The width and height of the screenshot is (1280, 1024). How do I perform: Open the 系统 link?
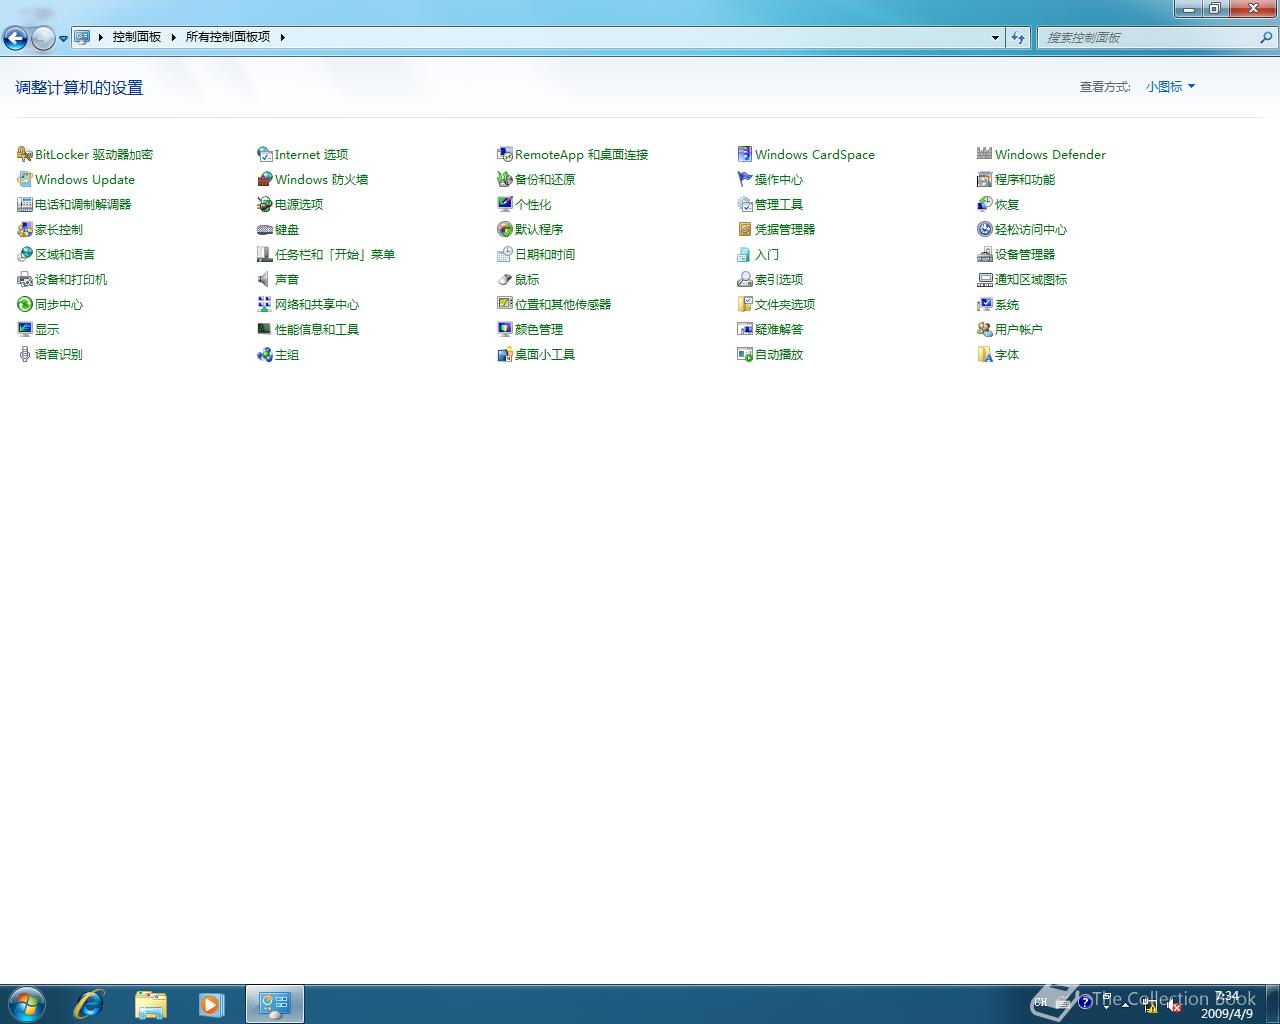pos(1007,304)
